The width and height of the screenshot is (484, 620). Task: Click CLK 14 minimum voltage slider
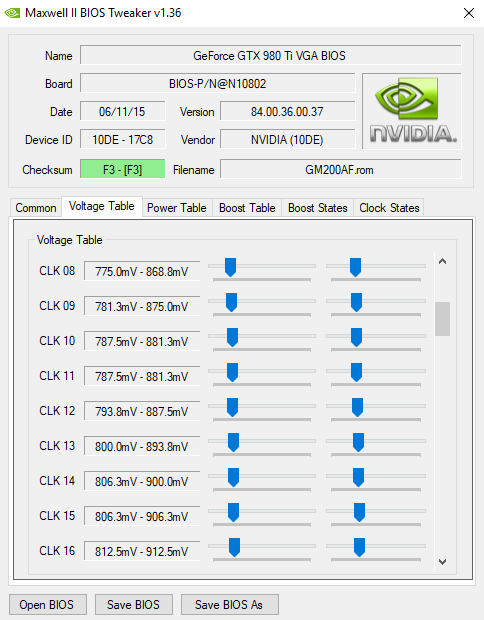tap(262, 480)
